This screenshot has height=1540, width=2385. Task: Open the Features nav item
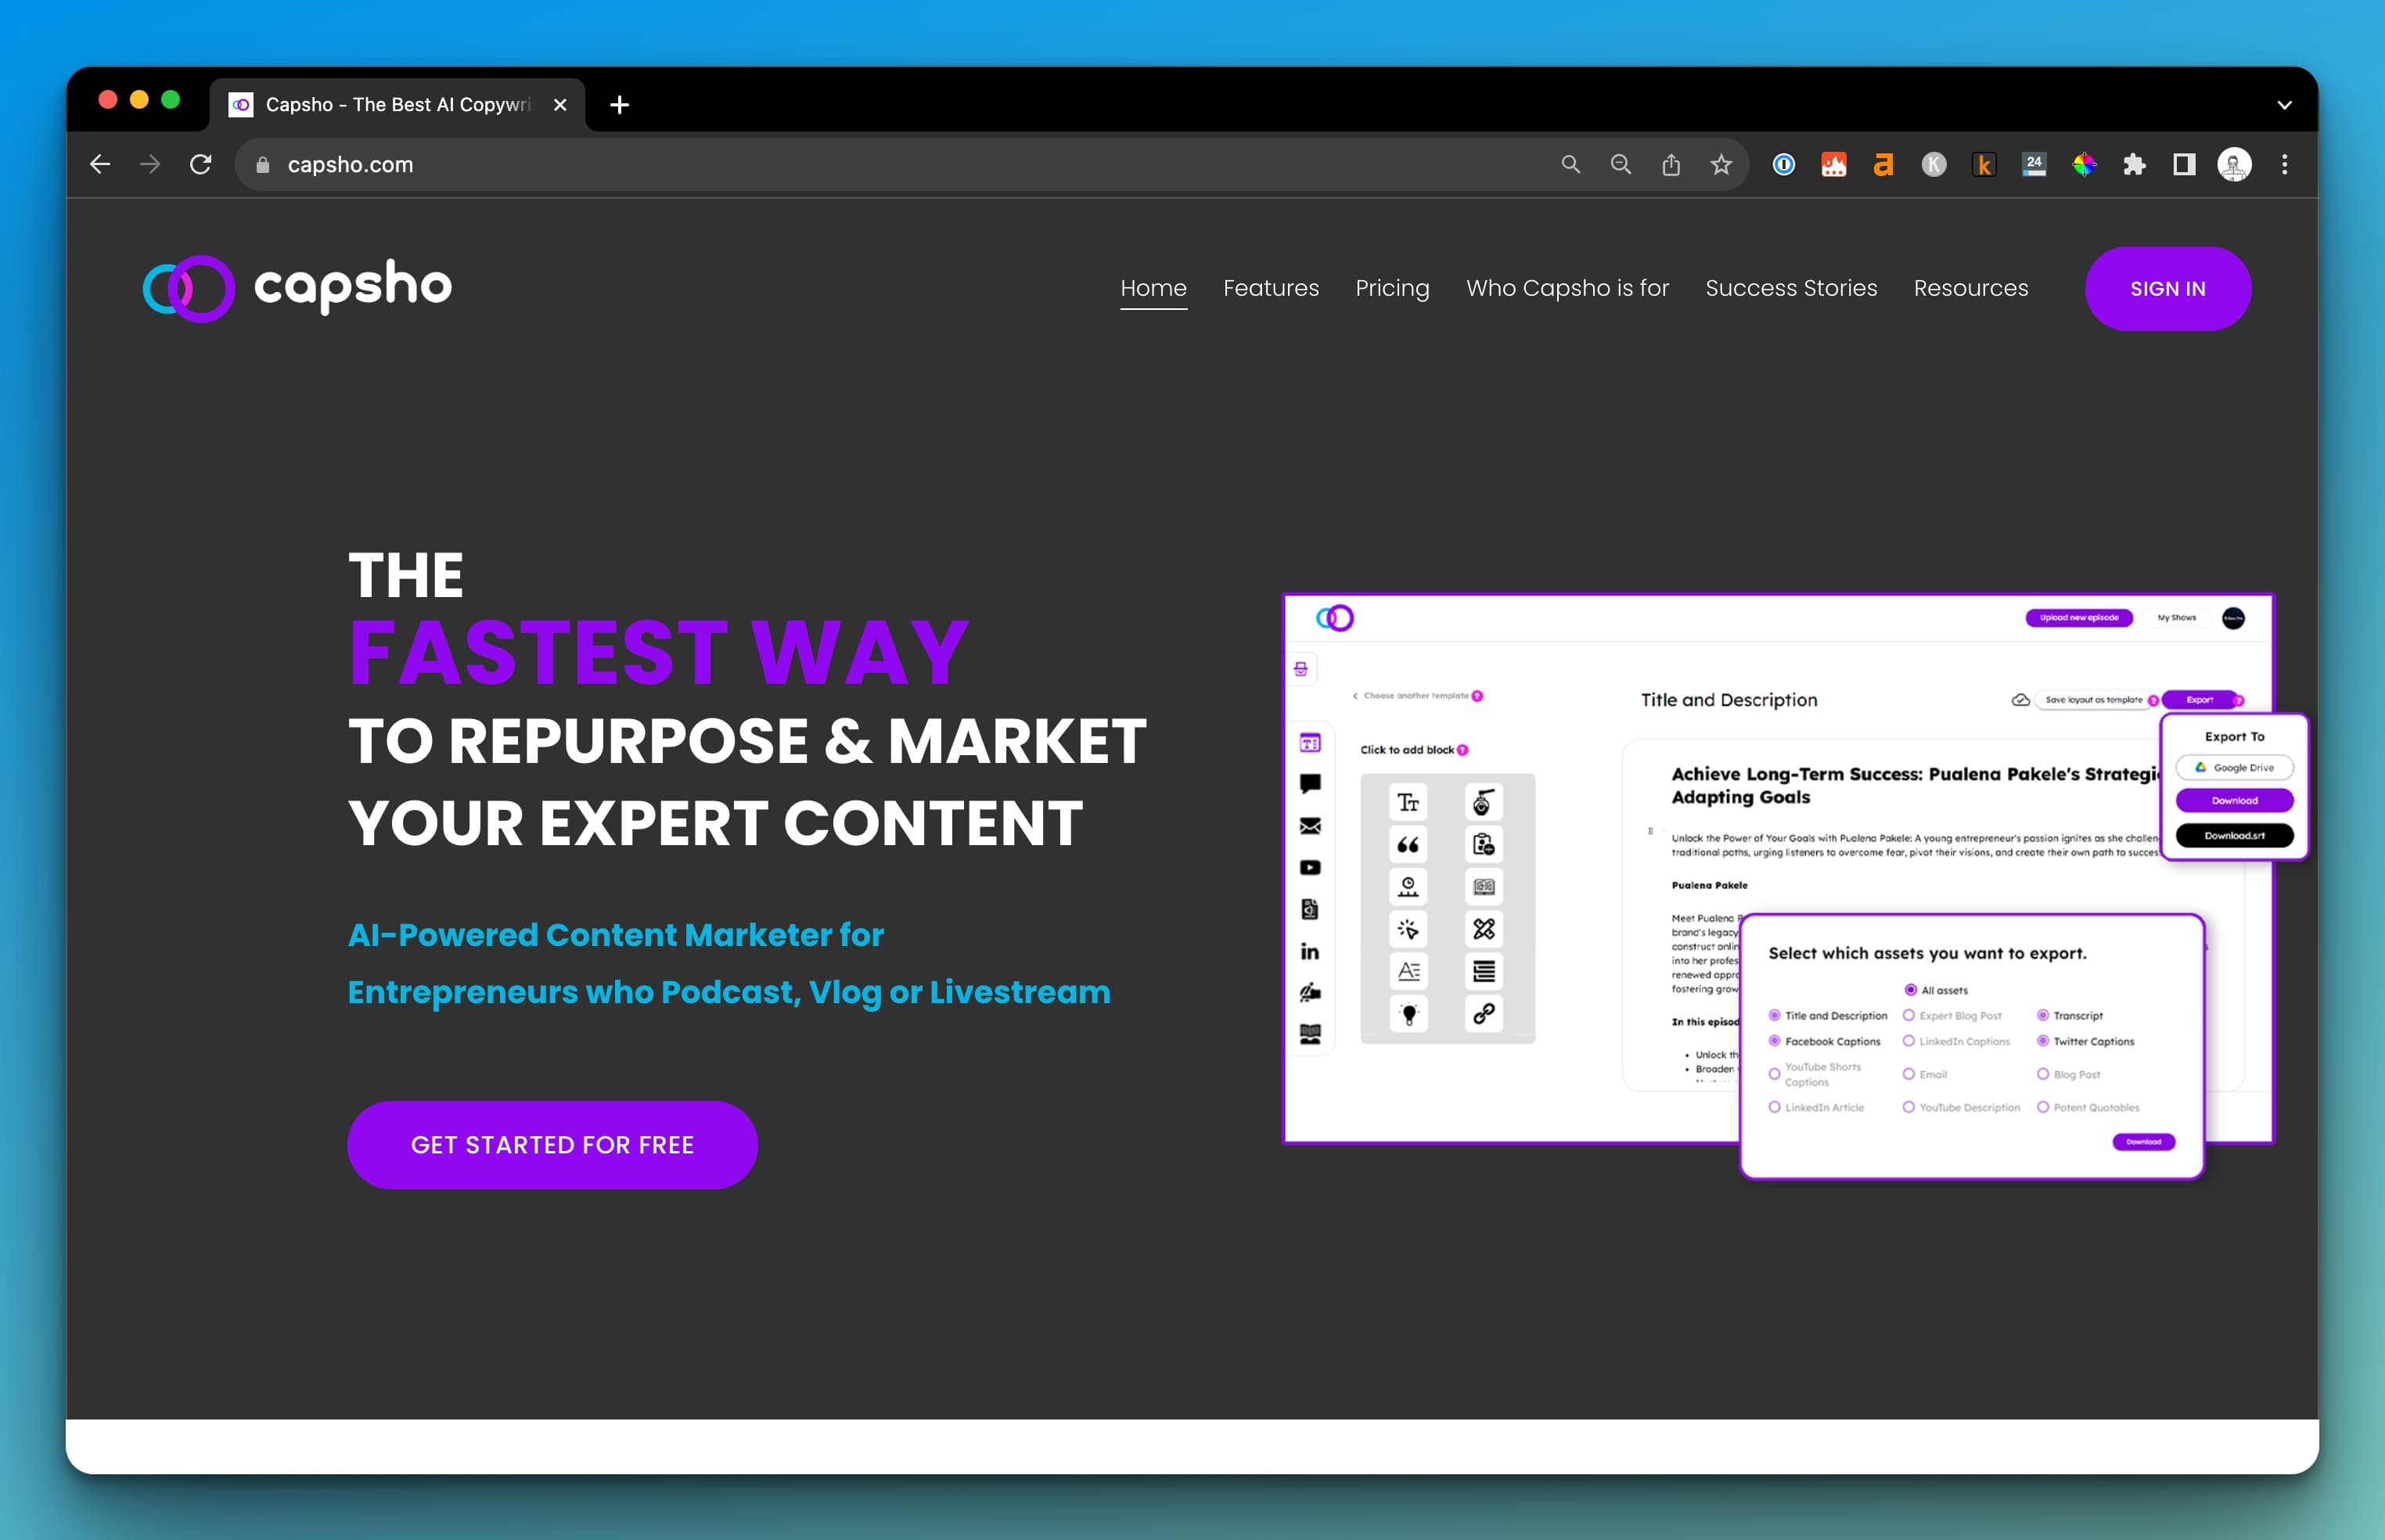[1270, 289]
